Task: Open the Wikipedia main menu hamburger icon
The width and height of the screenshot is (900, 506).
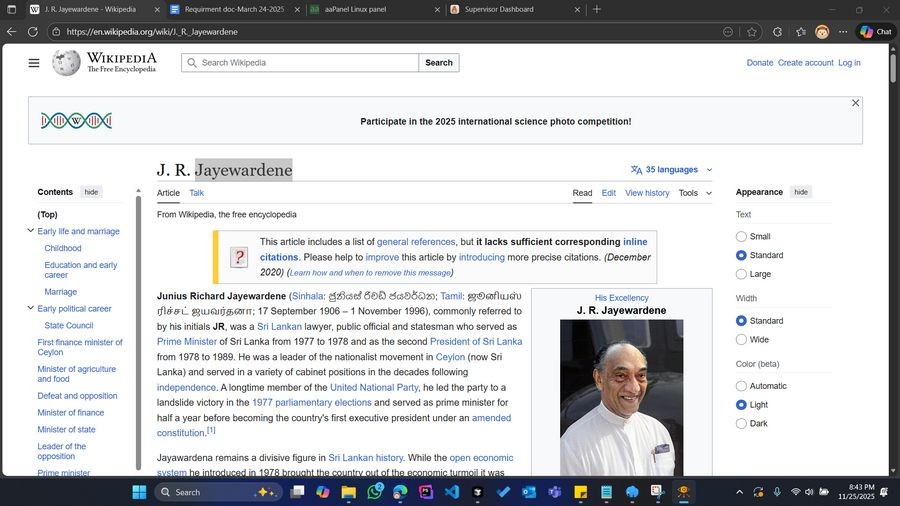Action: (34, 63)
